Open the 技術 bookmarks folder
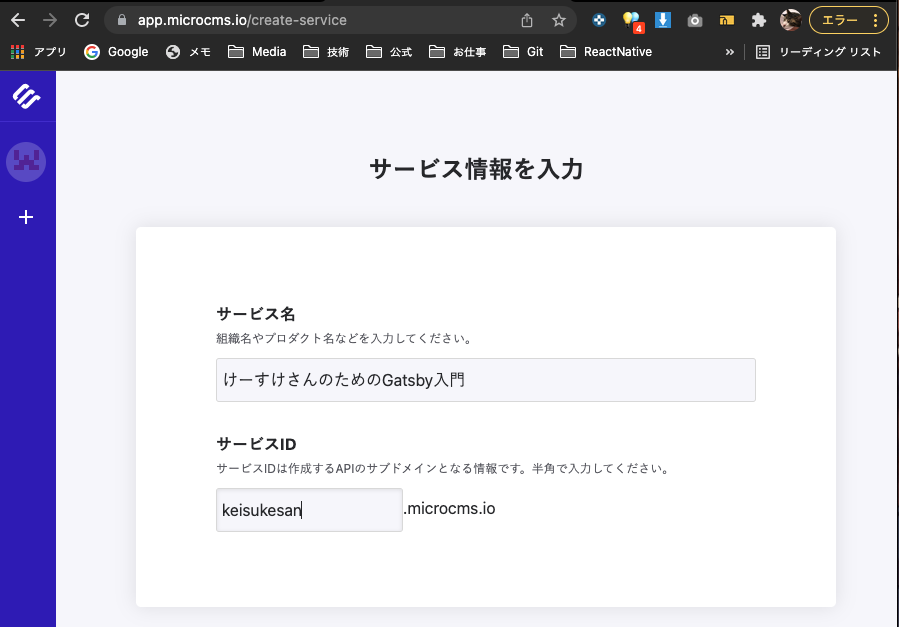This screenshot has height=627, width=899. click(326, 52)
